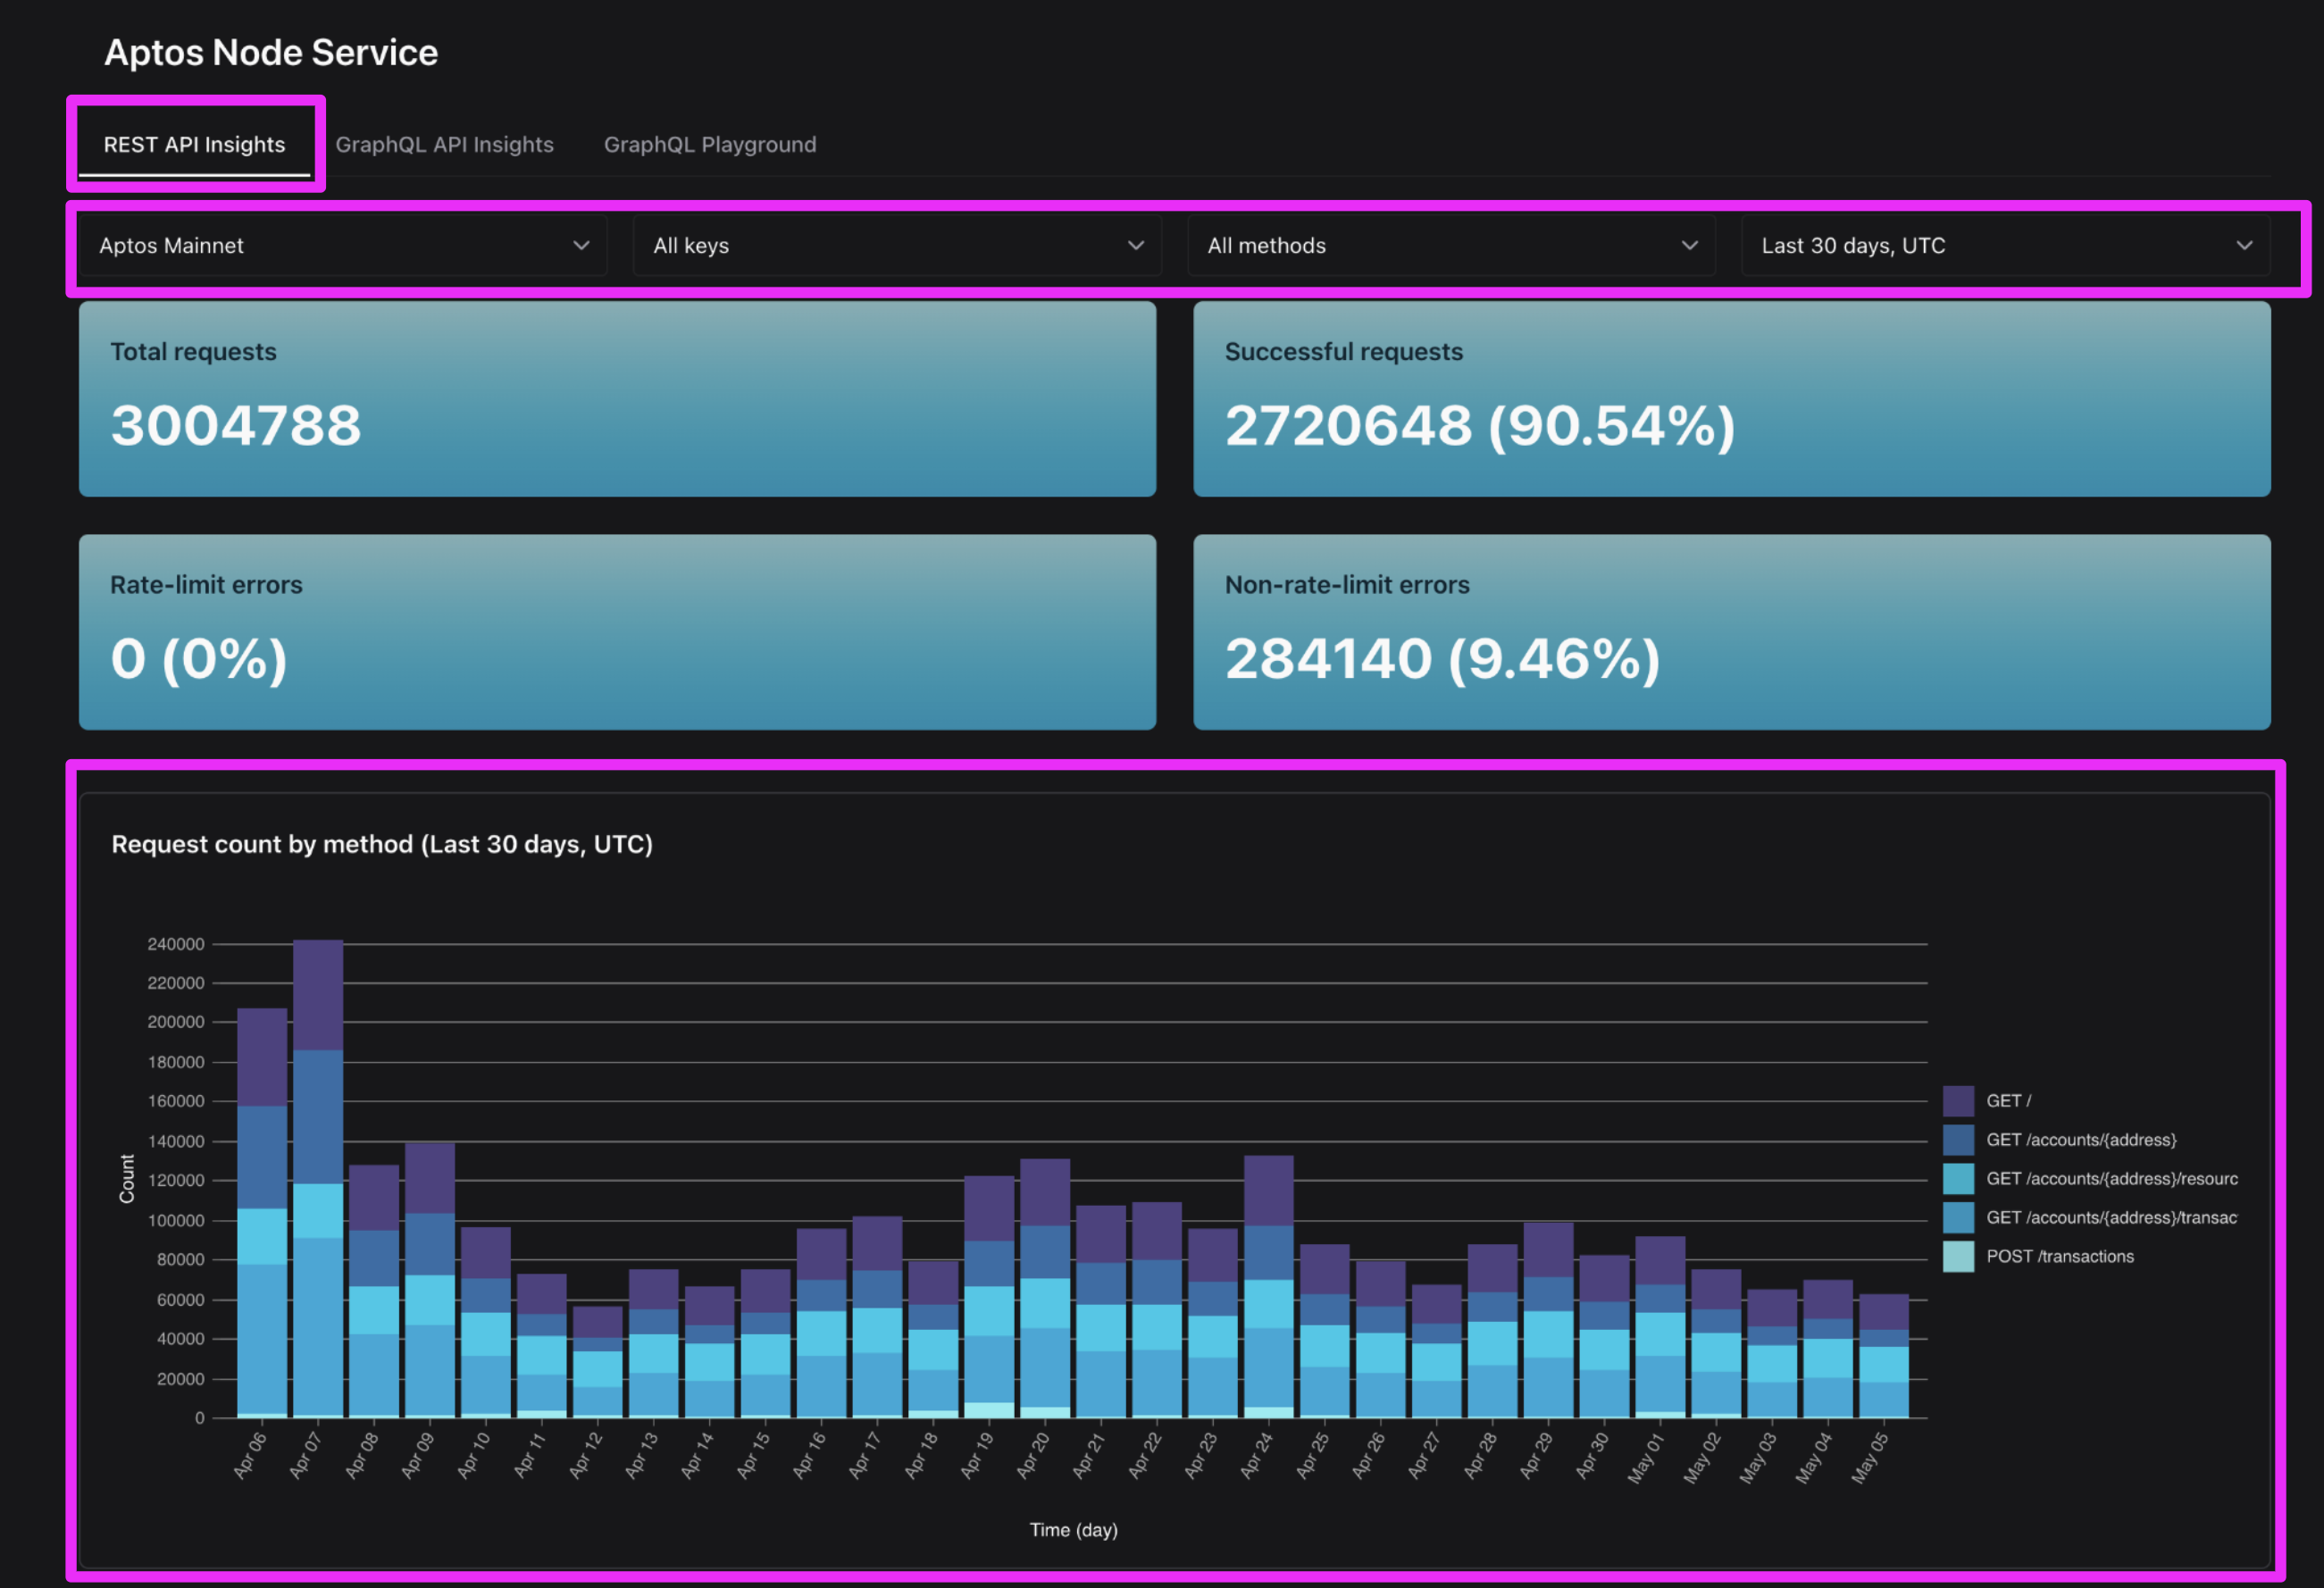Screen dimensions: 2324x1588
Task: Click the Apr 07 bar in chart
Action: pos(318,1200)
